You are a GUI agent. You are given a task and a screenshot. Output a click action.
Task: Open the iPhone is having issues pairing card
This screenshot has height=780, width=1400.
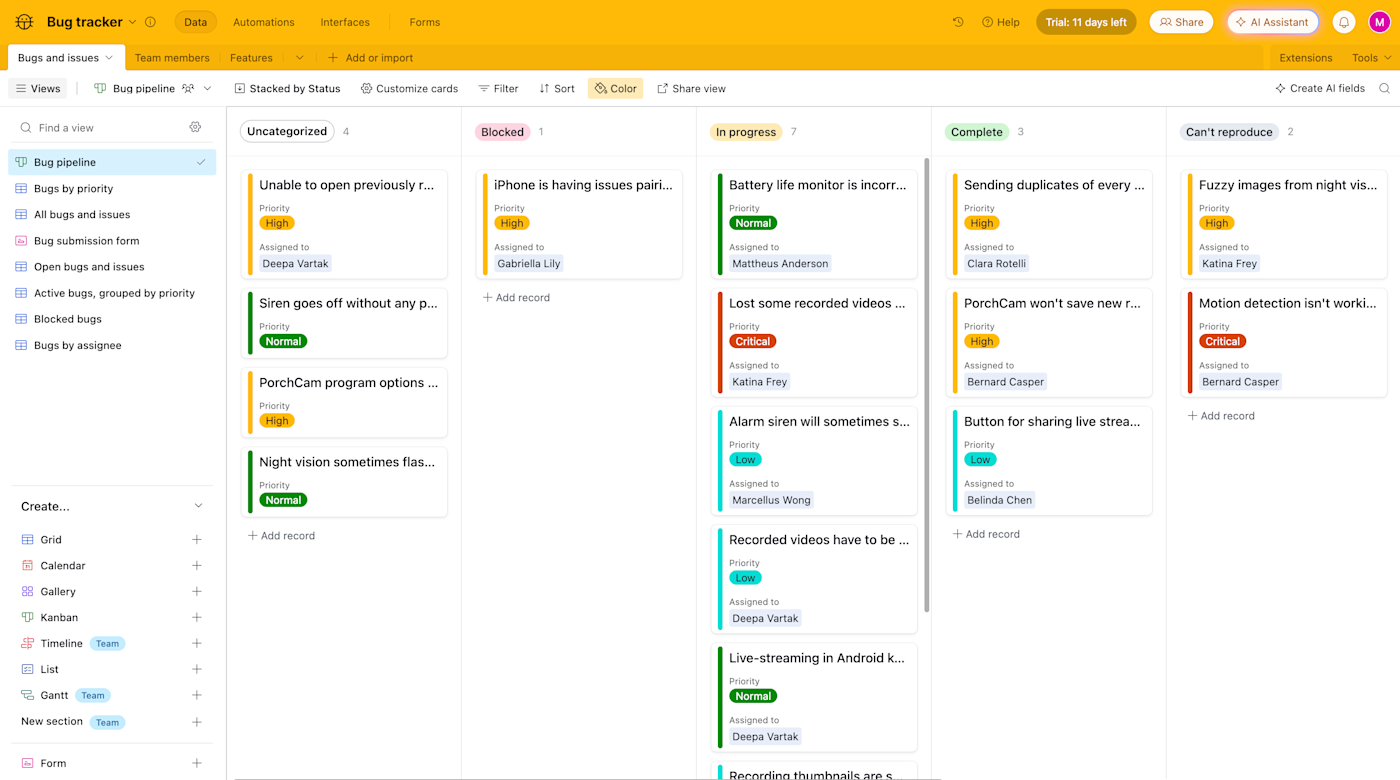point(579,224)
